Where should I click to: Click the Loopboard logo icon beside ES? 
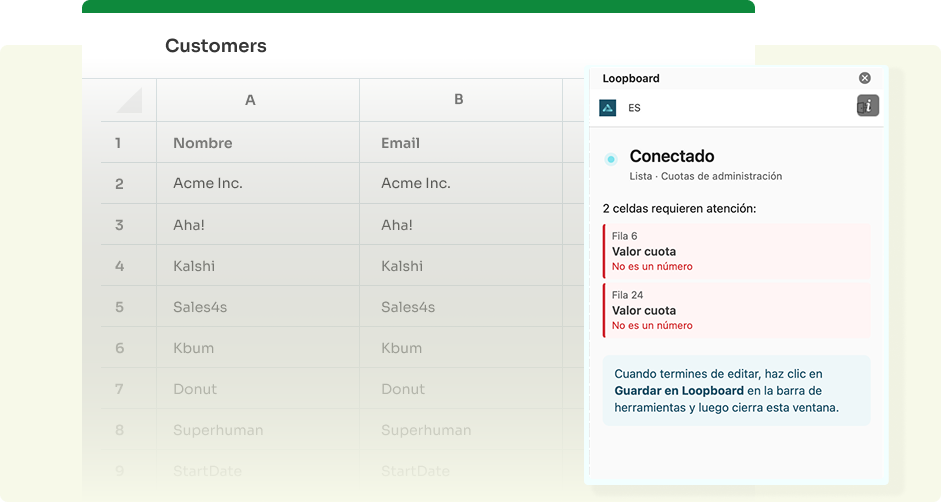608,108
